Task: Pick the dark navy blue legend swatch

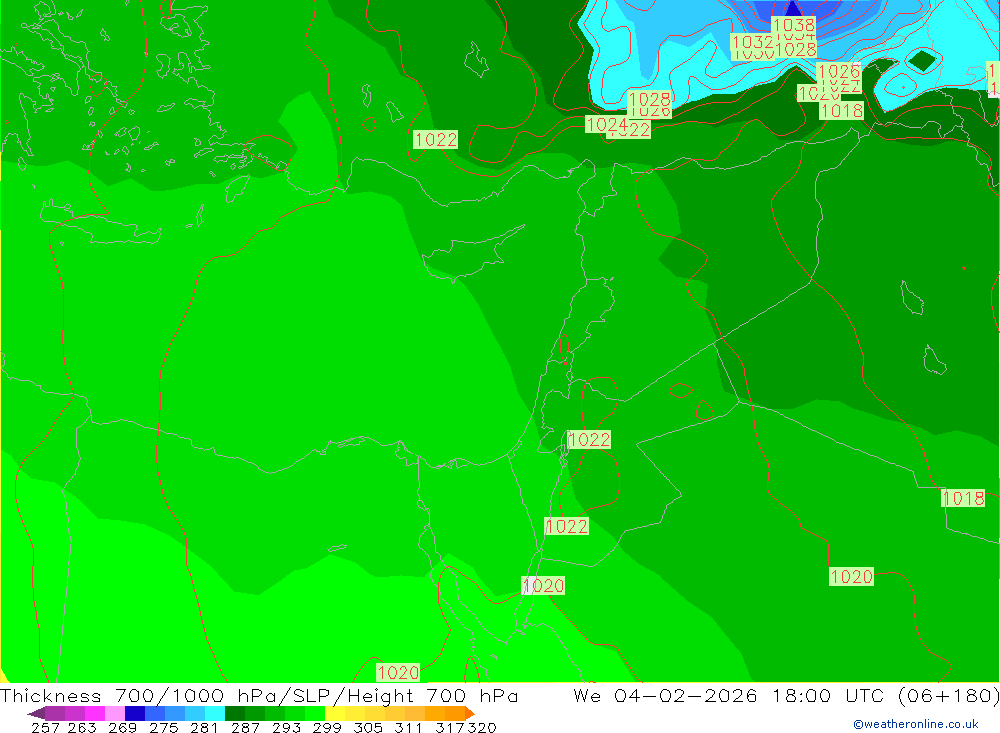Action: pyautogui.click(x=135, y=713)
